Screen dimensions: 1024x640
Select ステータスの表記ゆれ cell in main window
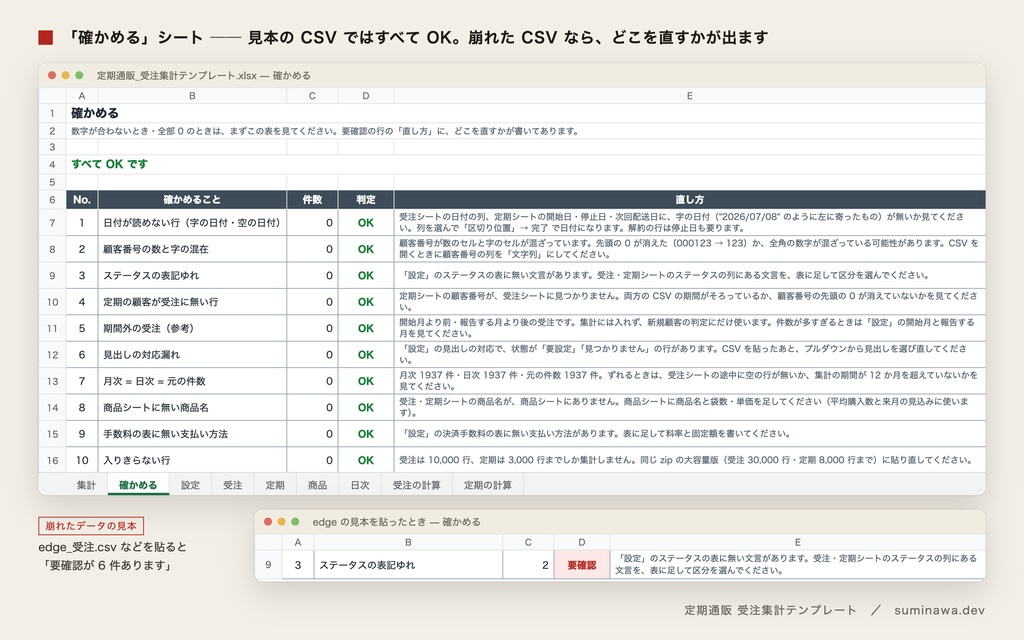click(x=192, y=276)
